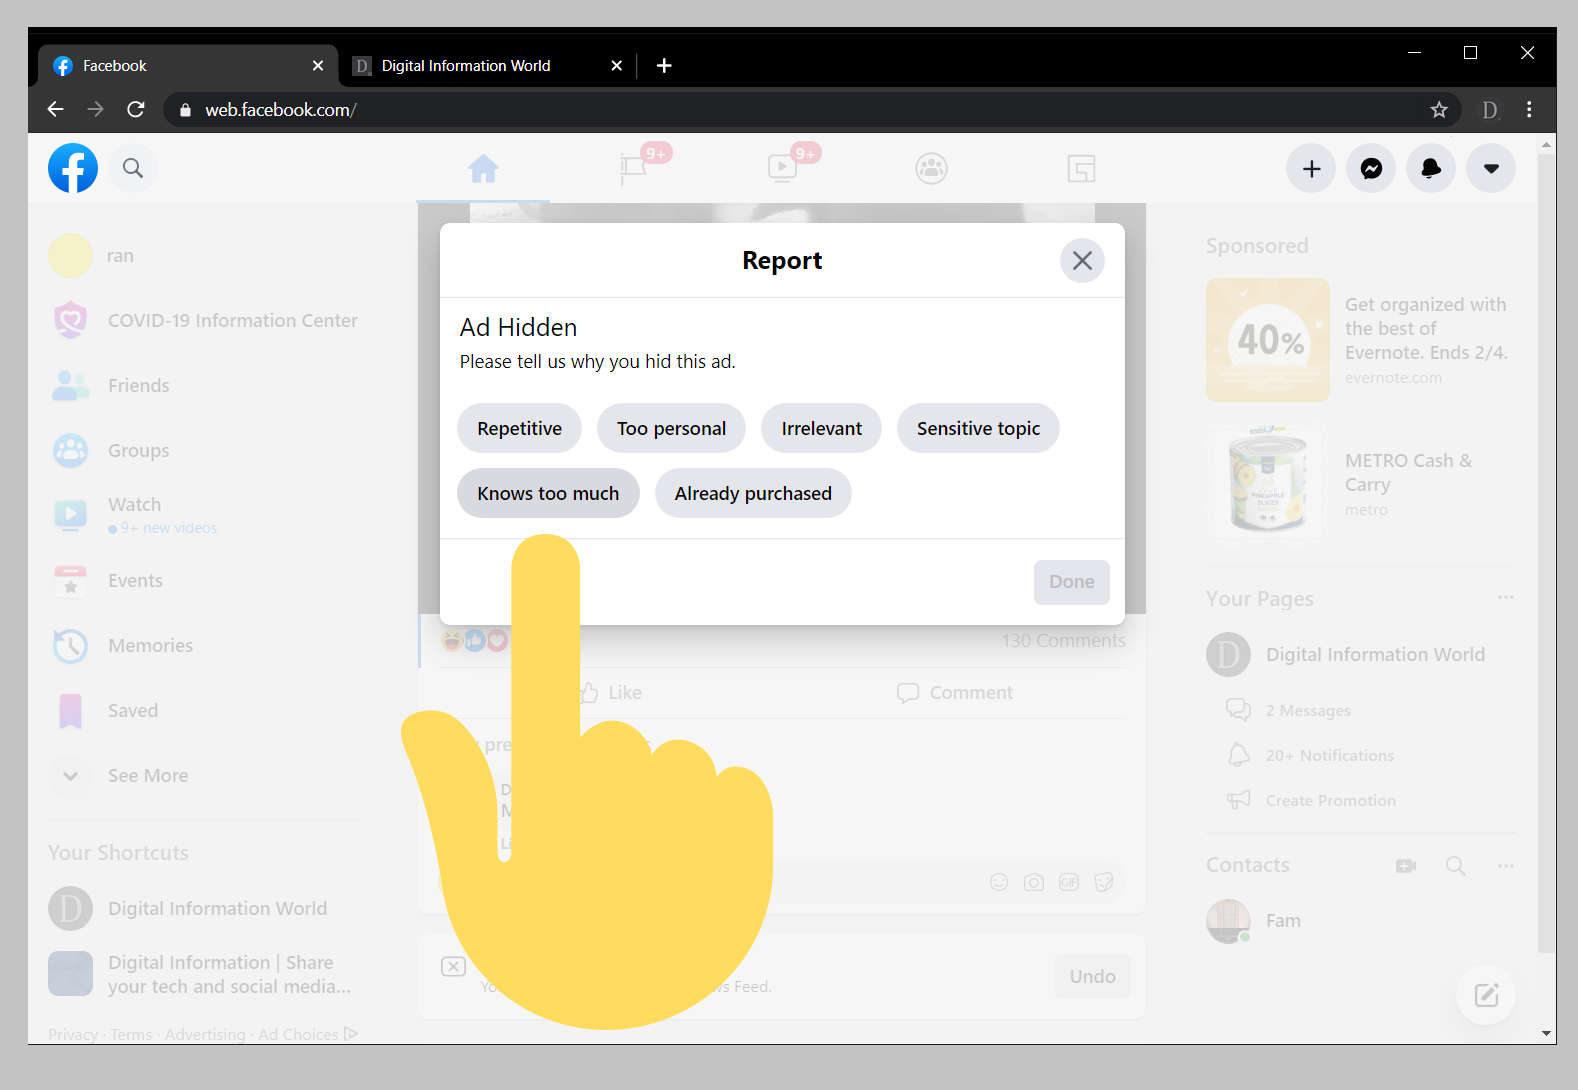
Task: Open the notifications bell
Action: 1431,169
